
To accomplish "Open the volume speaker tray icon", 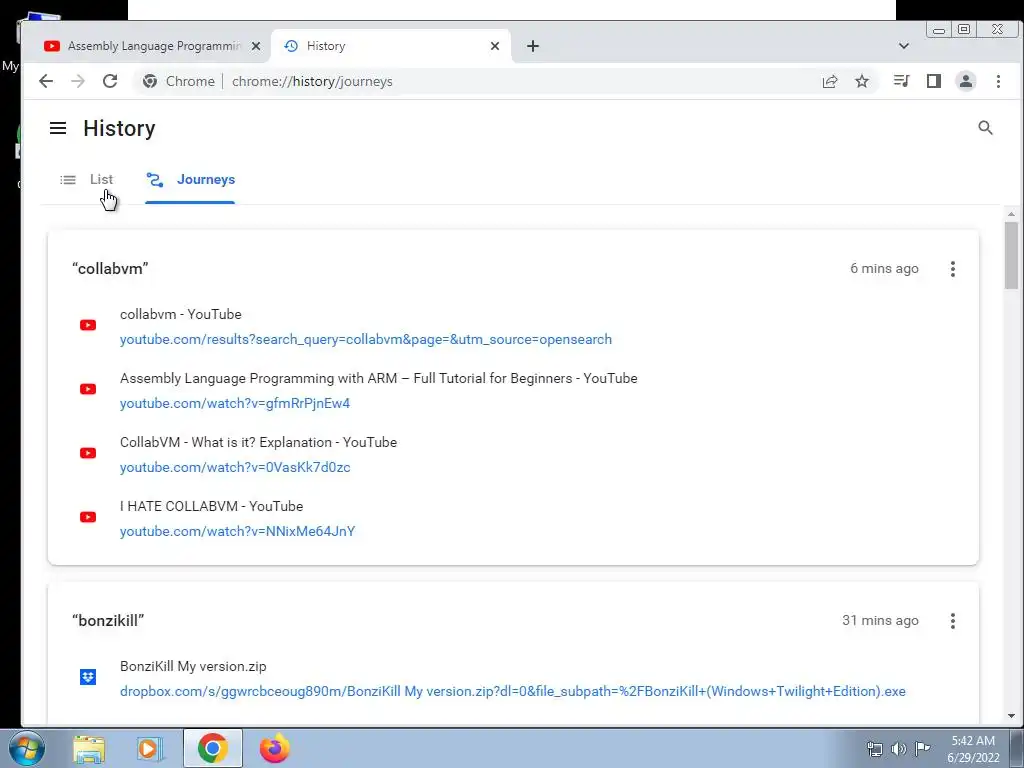I will tap(899, 748).
